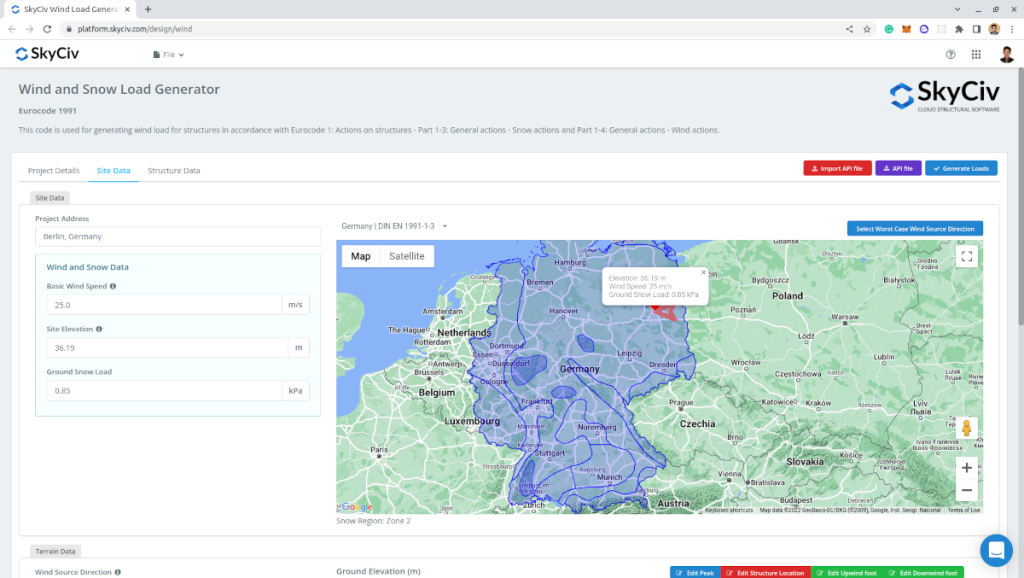Image resolution: width=1024 pixels, height=578 pixels.
Task: Close the map info popup
Action: [703, 271]
